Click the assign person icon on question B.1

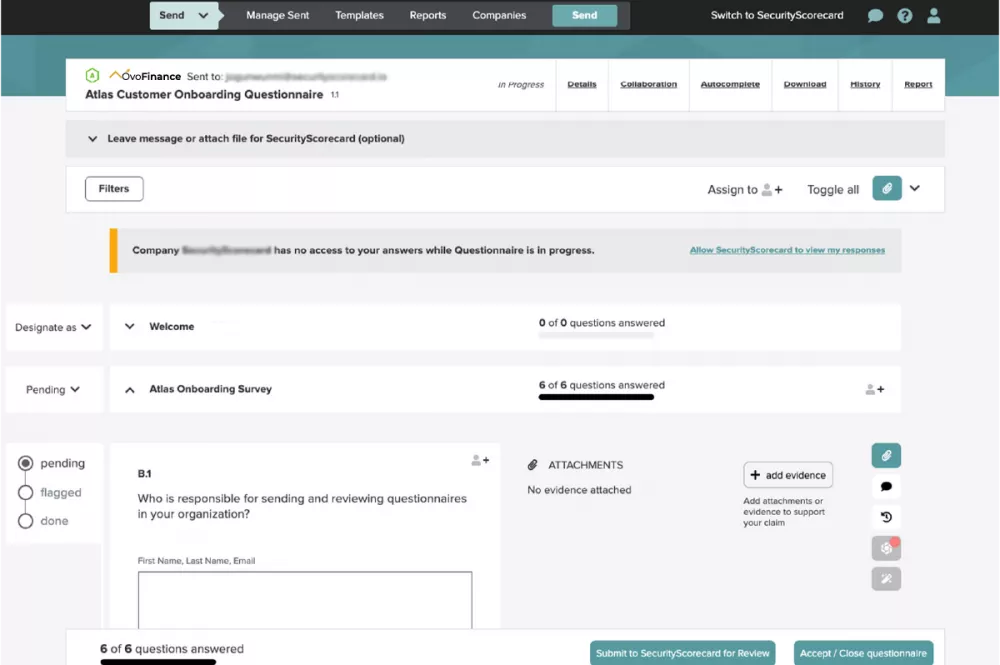pos(480,461)
